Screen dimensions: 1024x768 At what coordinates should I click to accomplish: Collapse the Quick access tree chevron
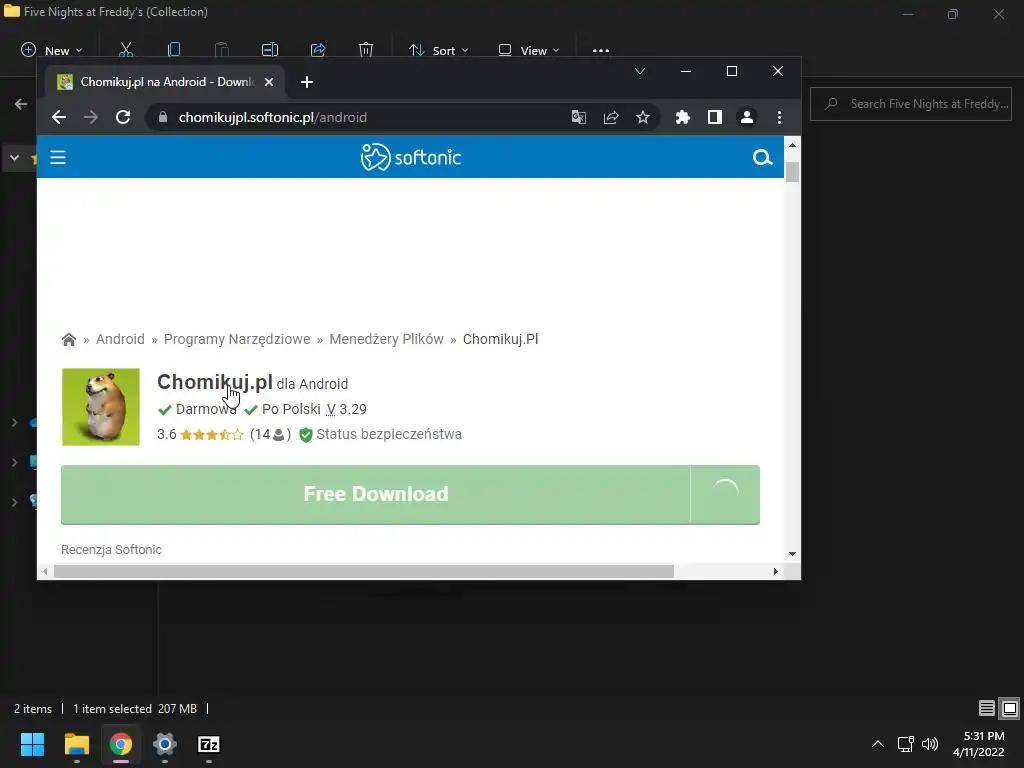pos(14,158)
